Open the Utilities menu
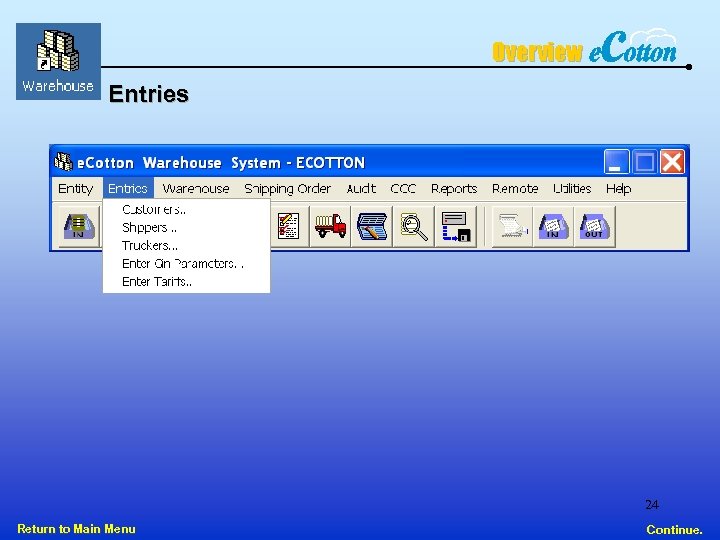Viewport: 720px width, 540px height. 572,189
